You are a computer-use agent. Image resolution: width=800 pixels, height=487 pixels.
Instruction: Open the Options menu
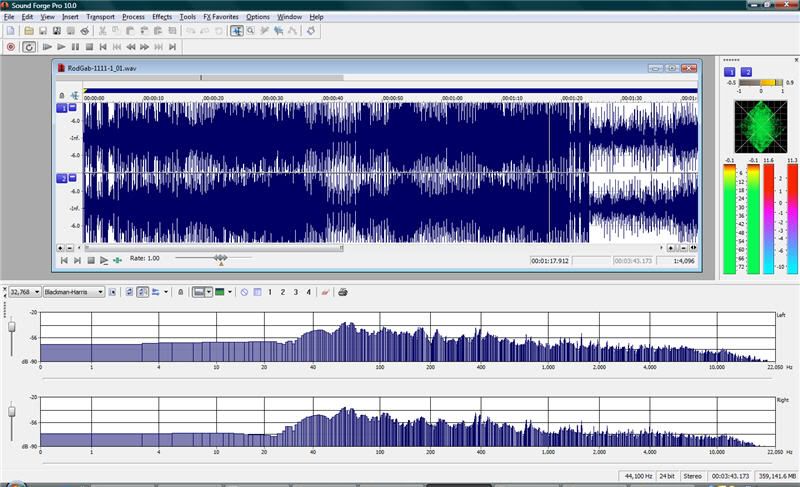258,17
